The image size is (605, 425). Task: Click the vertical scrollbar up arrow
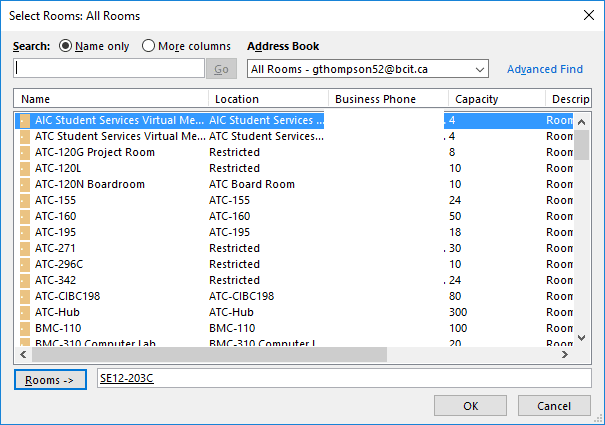(581, 122)
